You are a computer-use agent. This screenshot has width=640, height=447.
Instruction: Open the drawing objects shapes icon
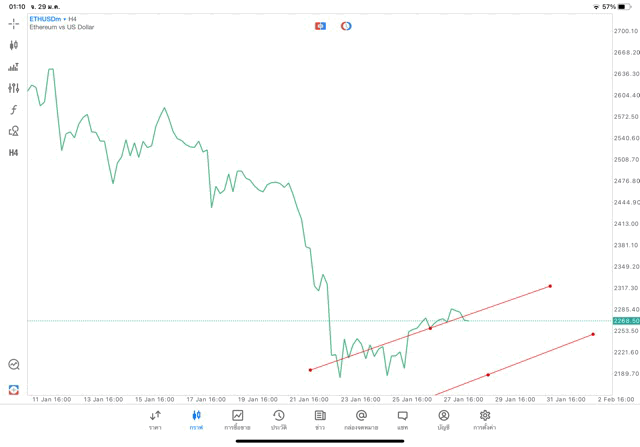(x=14, y=131)
